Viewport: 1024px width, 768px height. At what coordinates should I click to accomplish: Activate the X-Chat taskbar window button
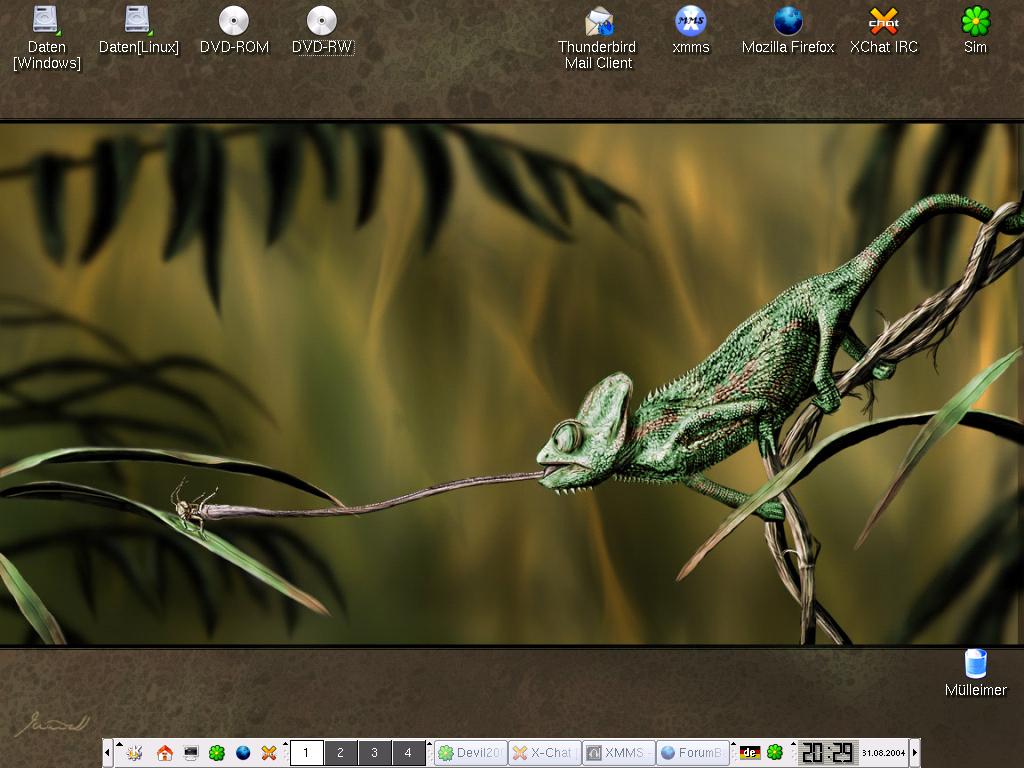coord(544,753)
